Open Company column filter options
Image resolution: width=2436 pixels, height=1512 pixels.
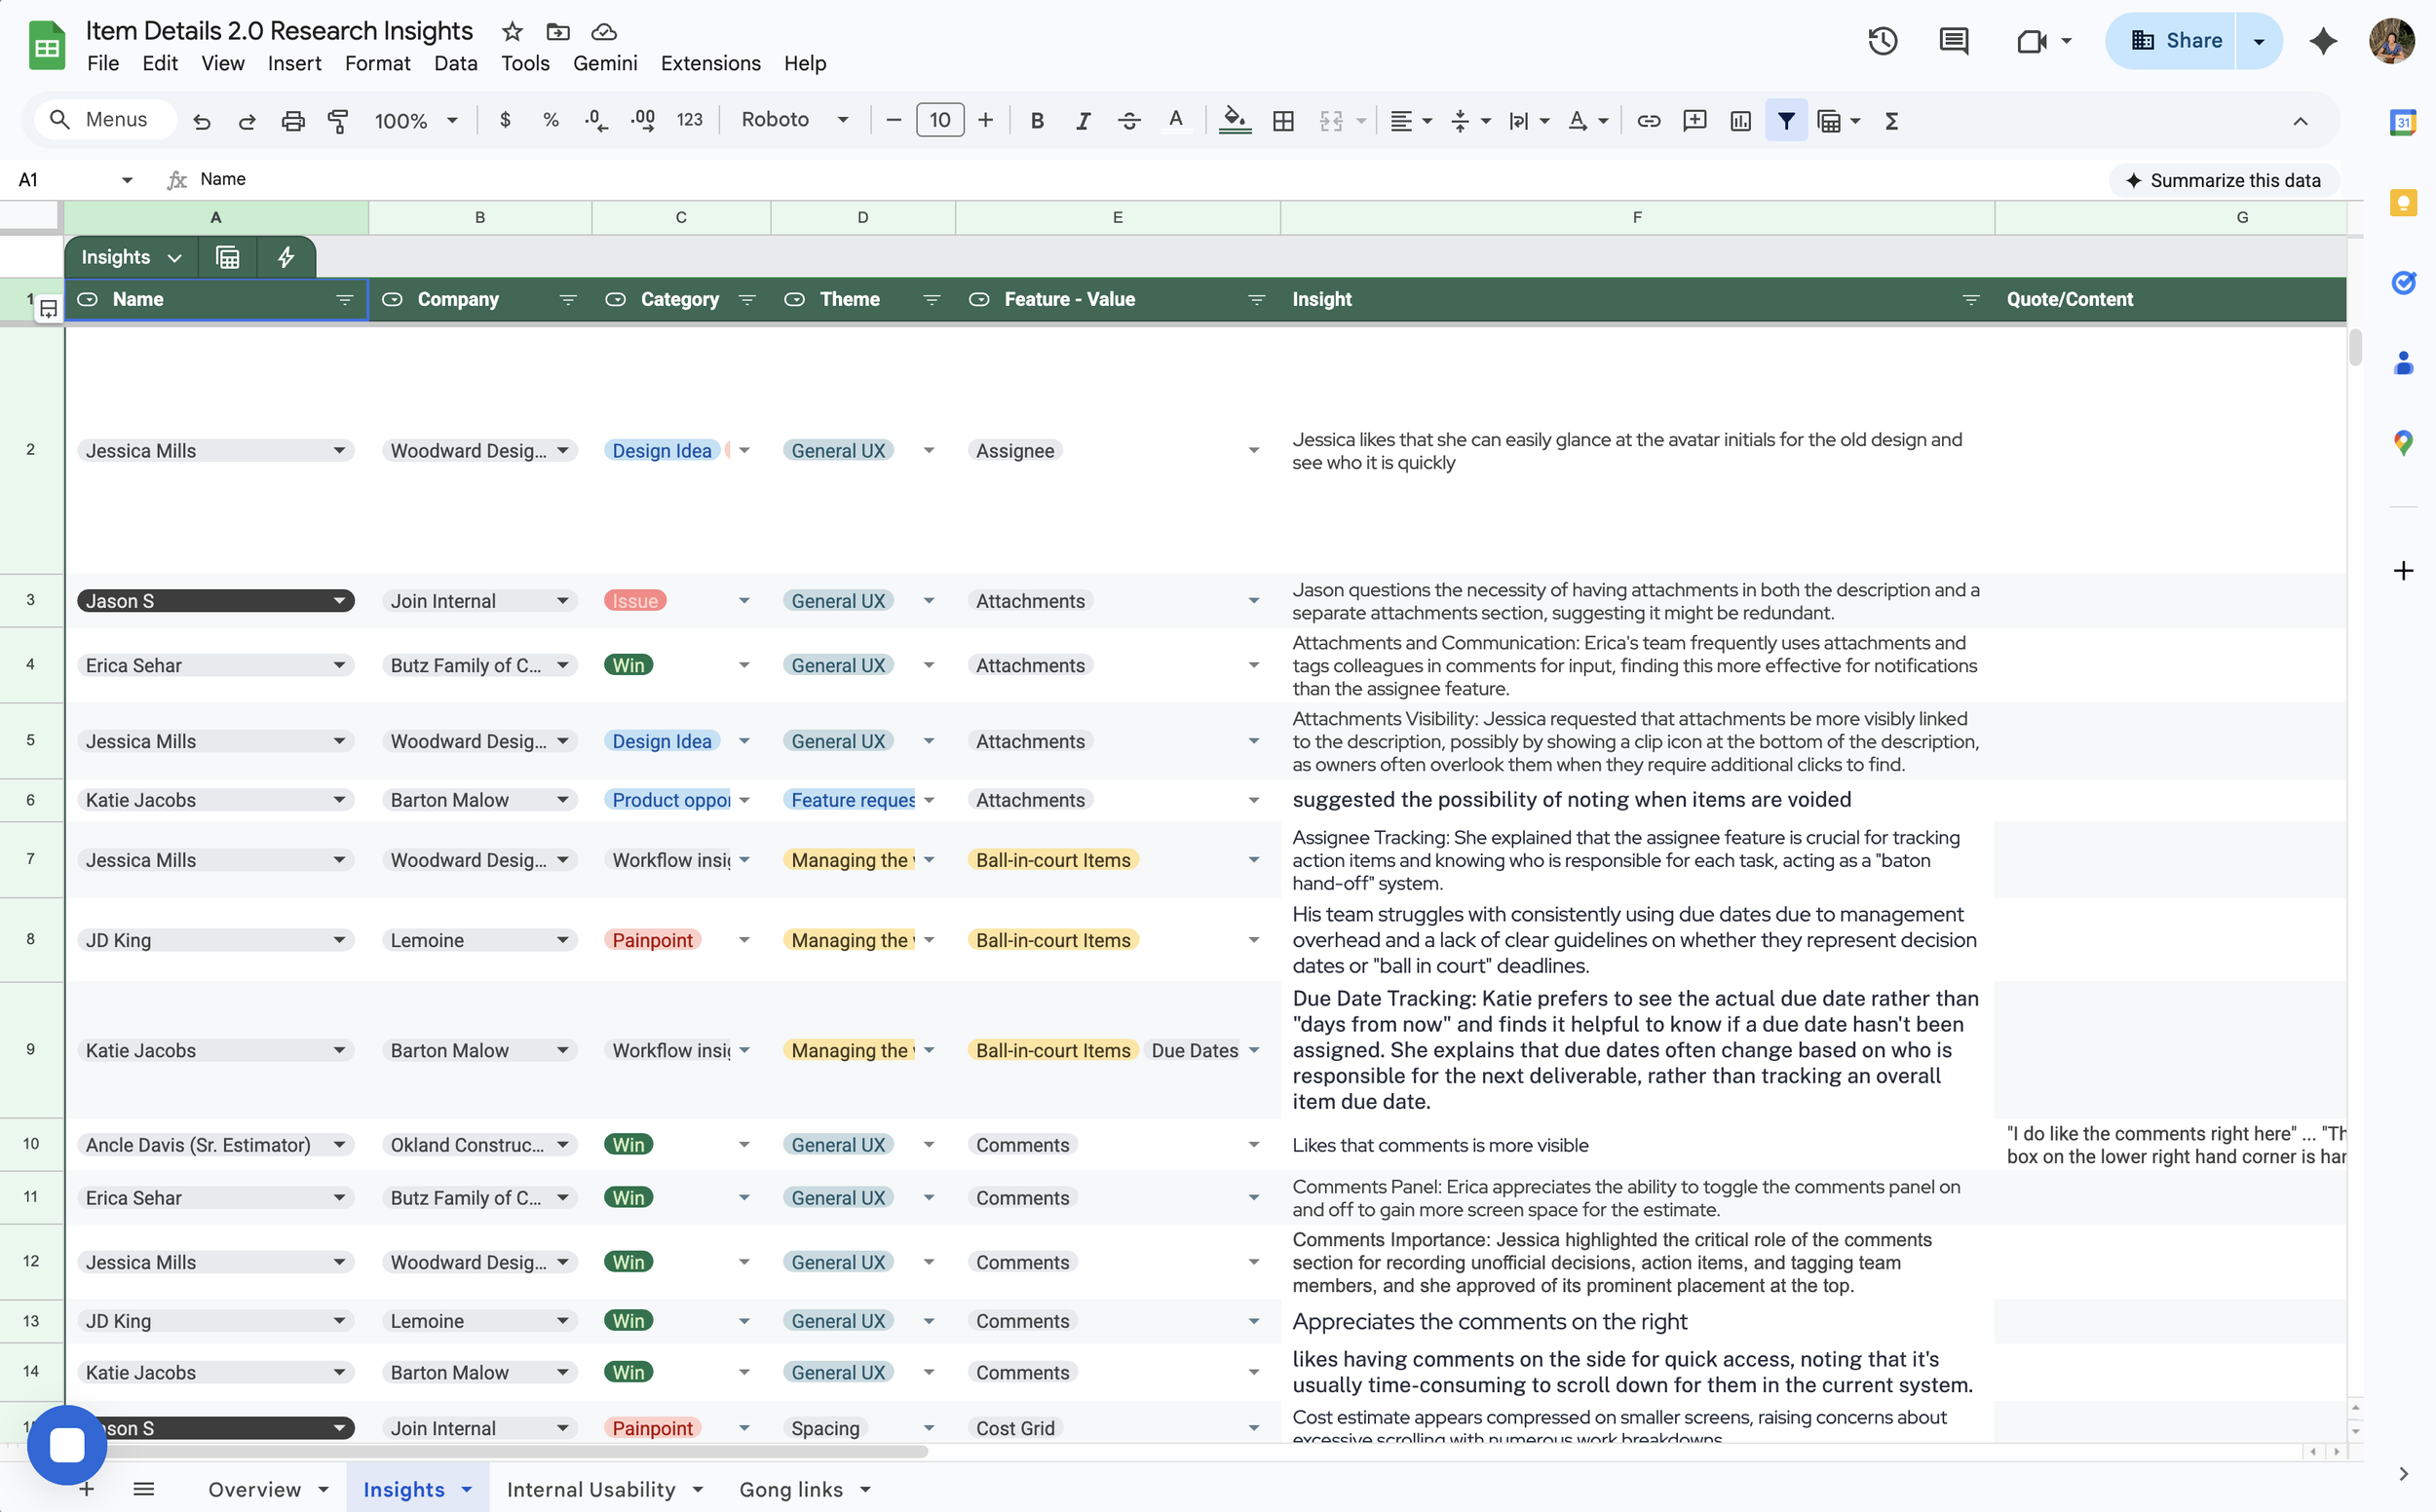[568, 300]
